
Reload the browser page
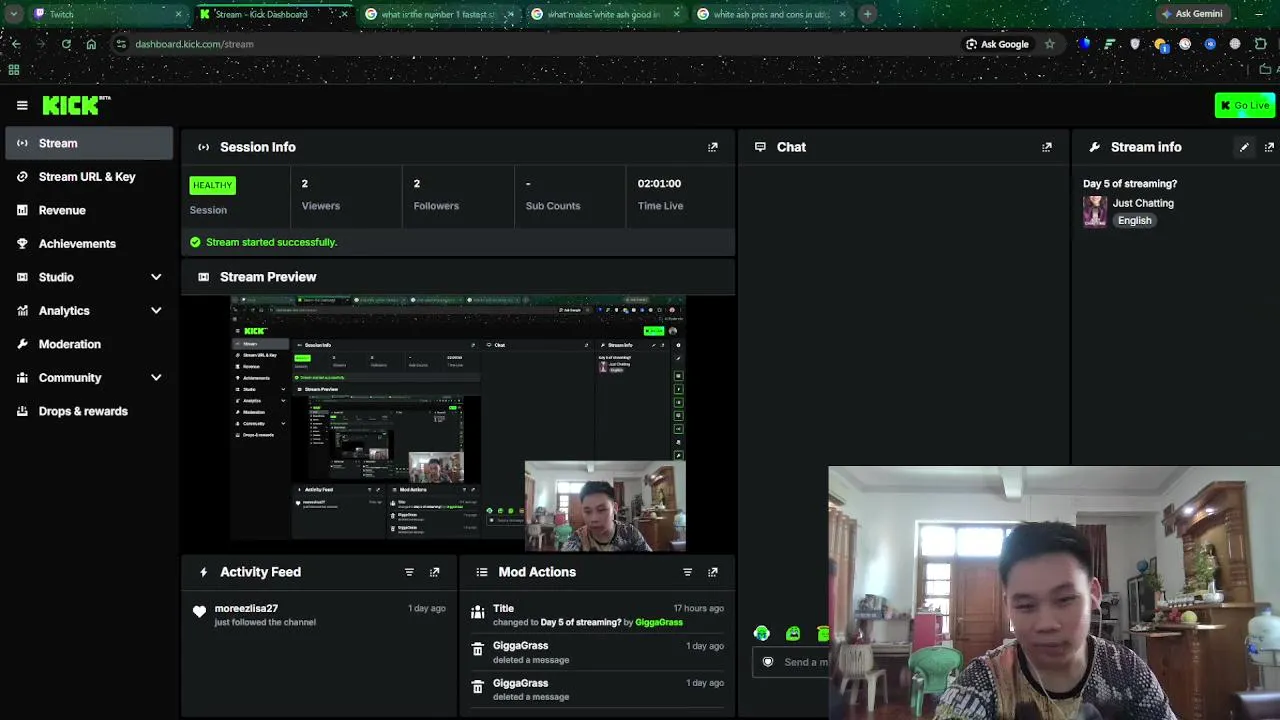click(x=66, y=44)
